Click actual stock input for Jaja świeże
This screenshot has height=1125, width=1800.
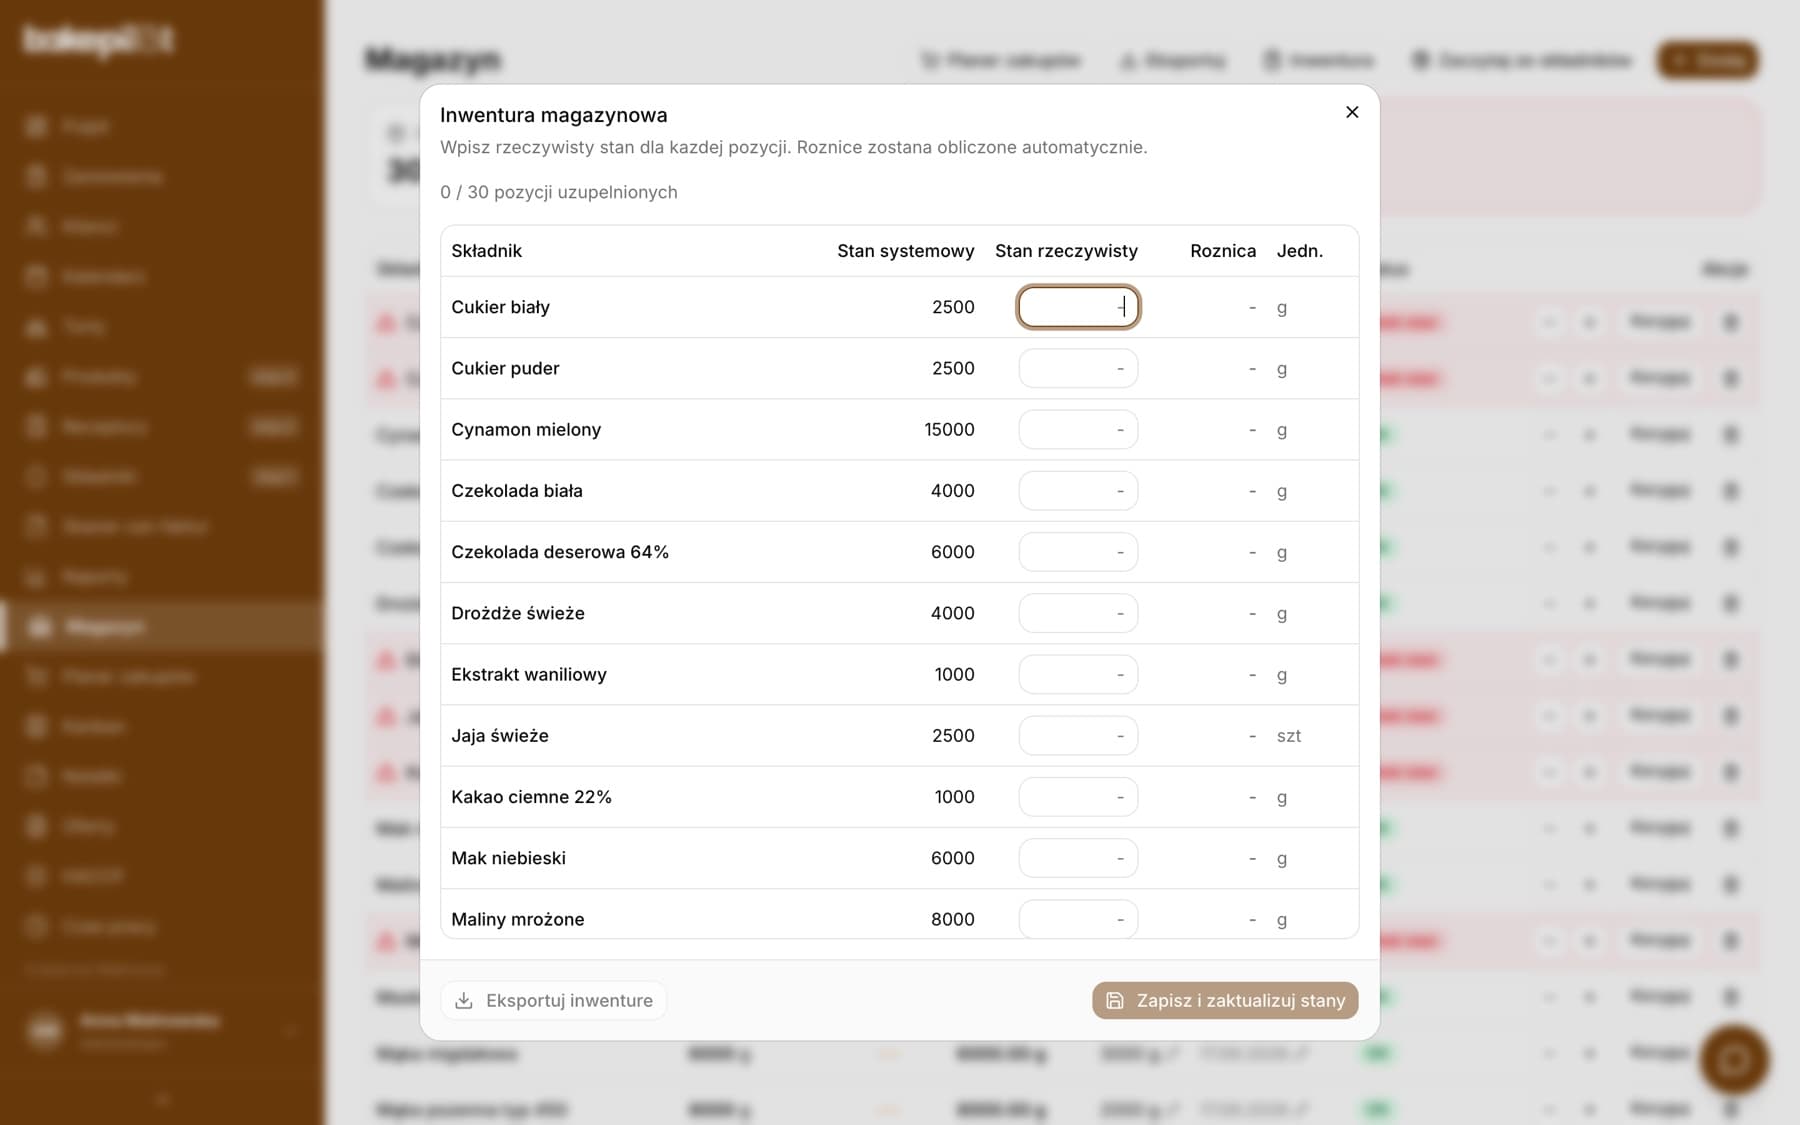(x=1078, y=736)
